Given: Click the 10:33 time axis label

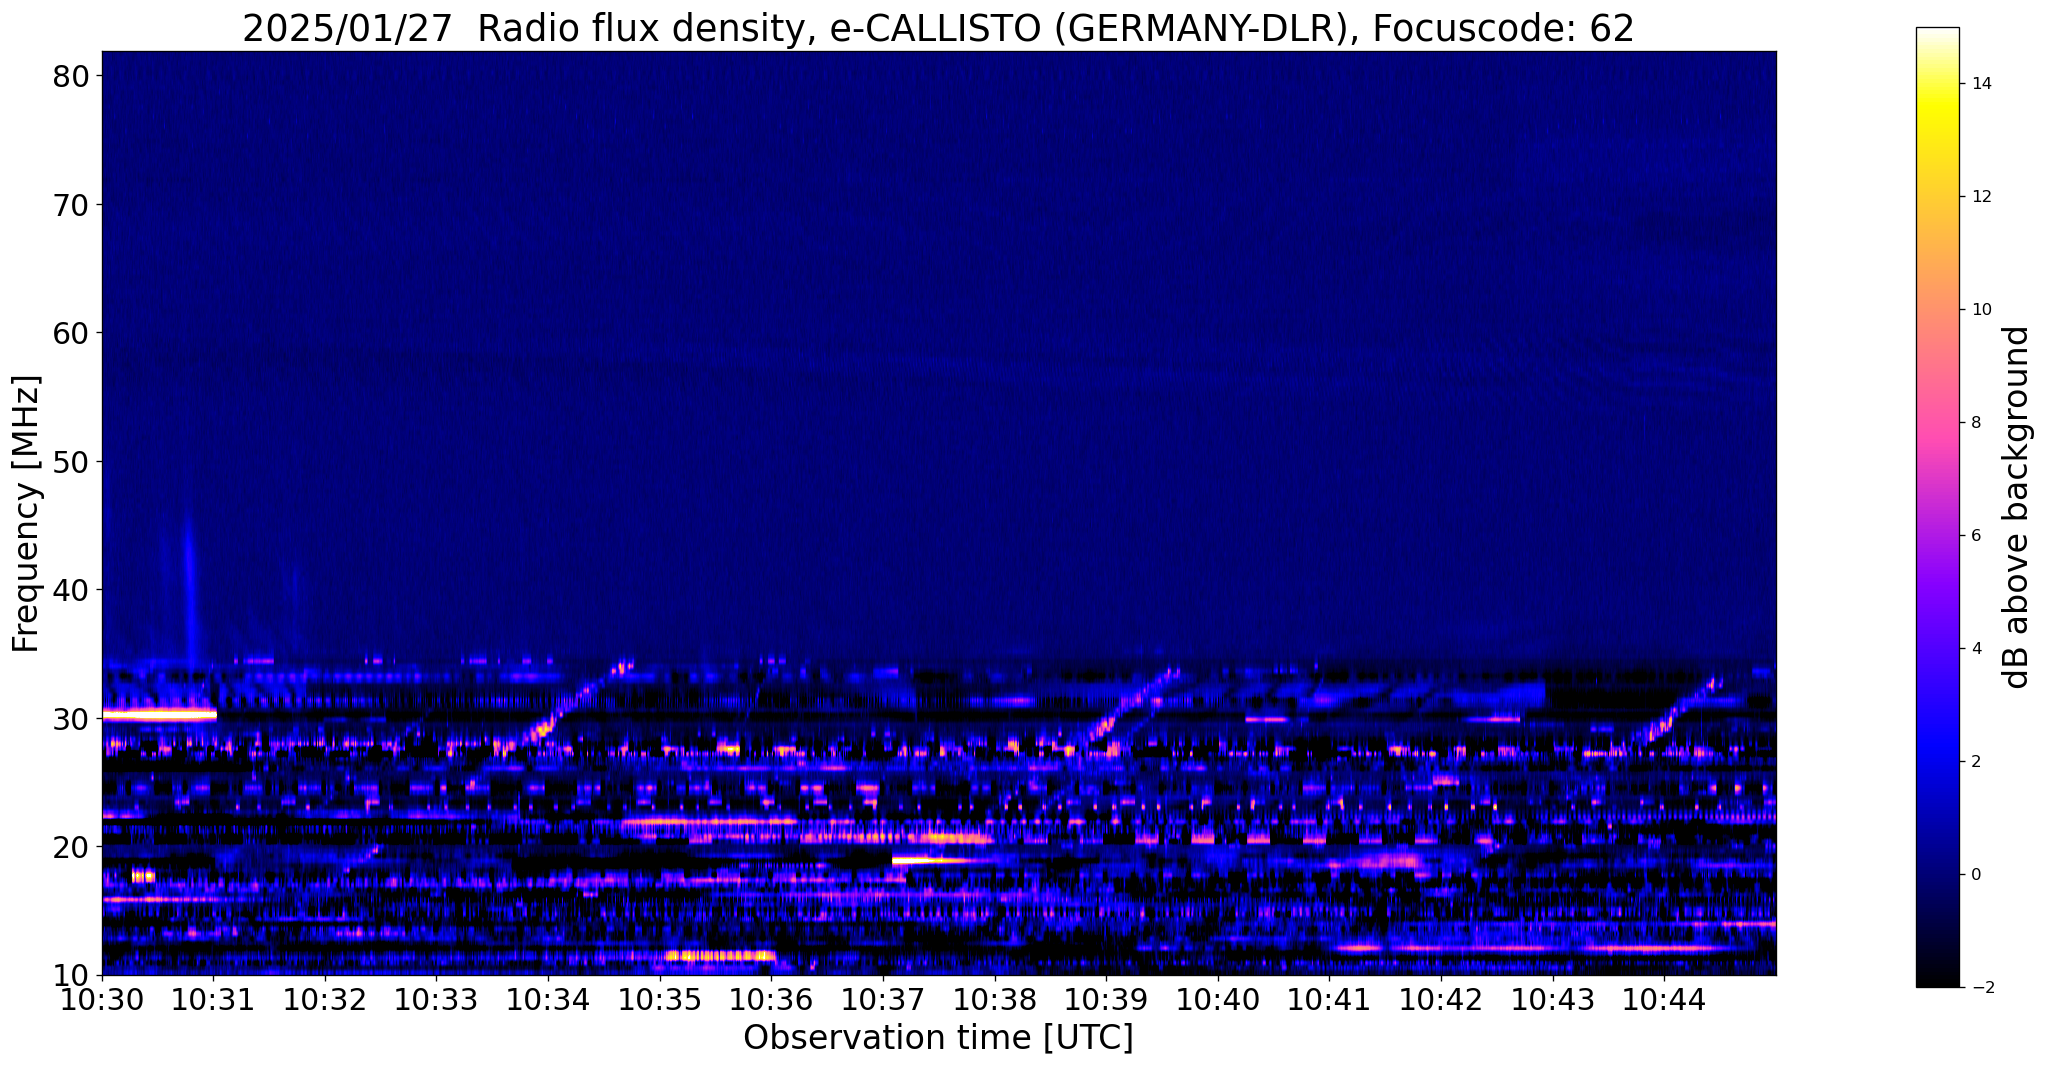Looking at the screenshot, I should click(436, 999).
